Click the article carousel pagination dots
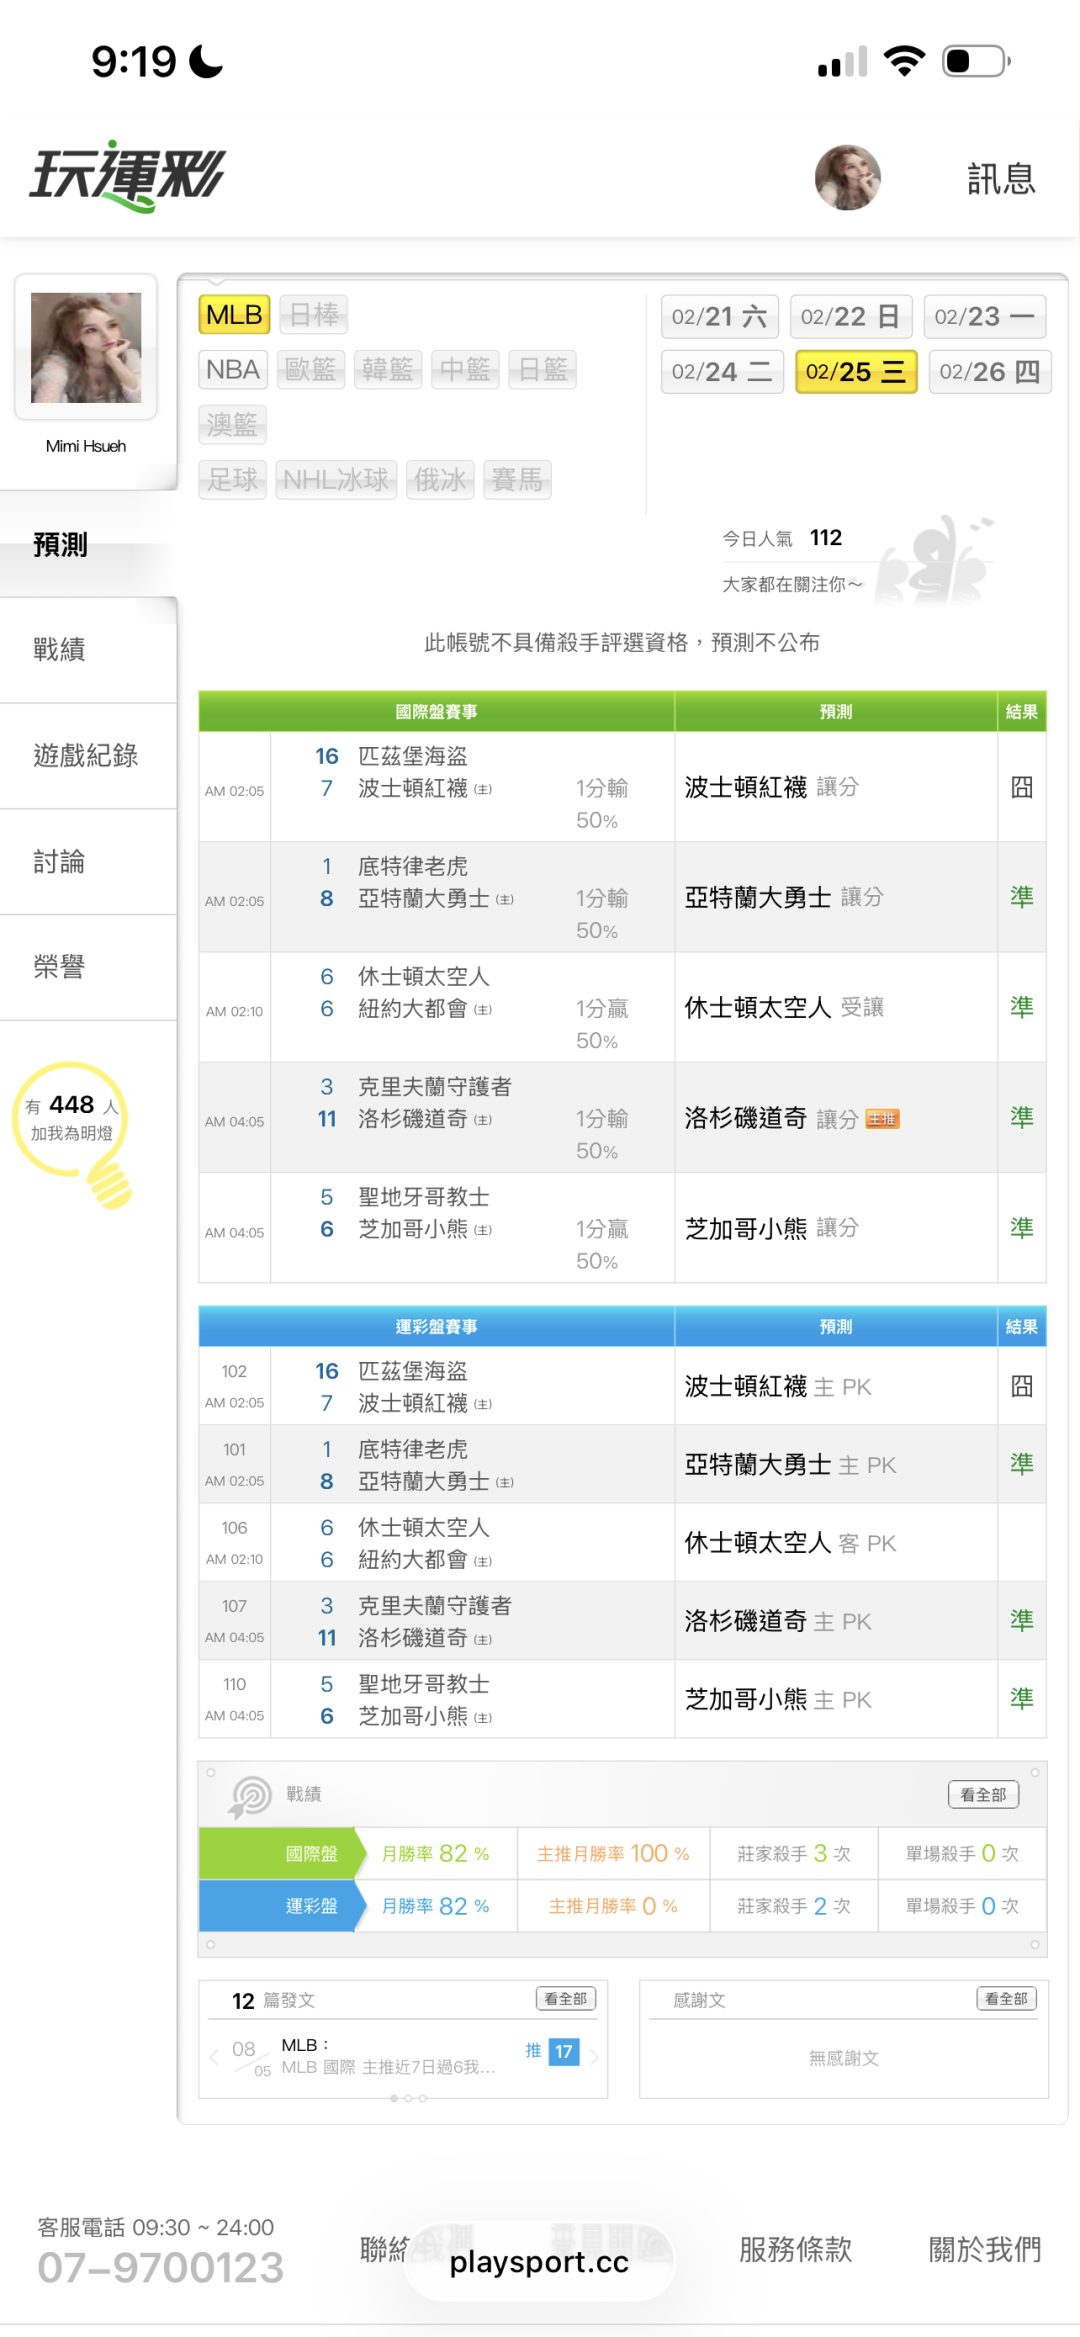1080x2337 pixels. [408, 2098]
